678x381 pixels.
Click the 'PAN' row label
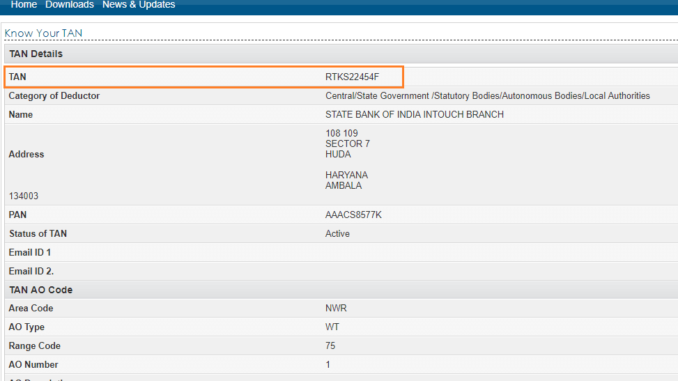pyautogui.click(x=17, y=215)
